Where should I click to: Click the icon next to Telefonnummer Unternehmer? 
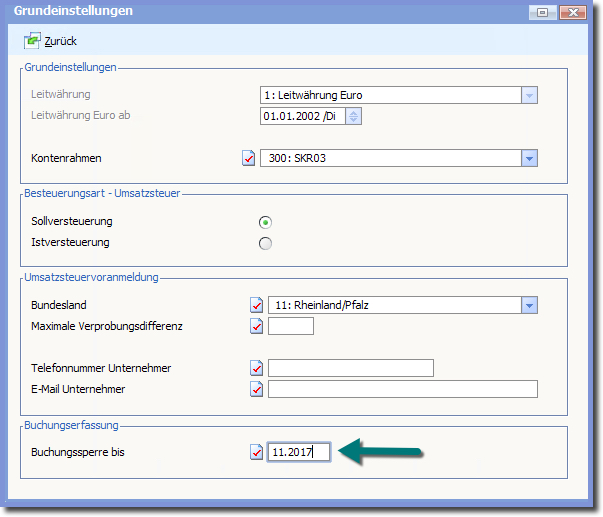point(257,368)
